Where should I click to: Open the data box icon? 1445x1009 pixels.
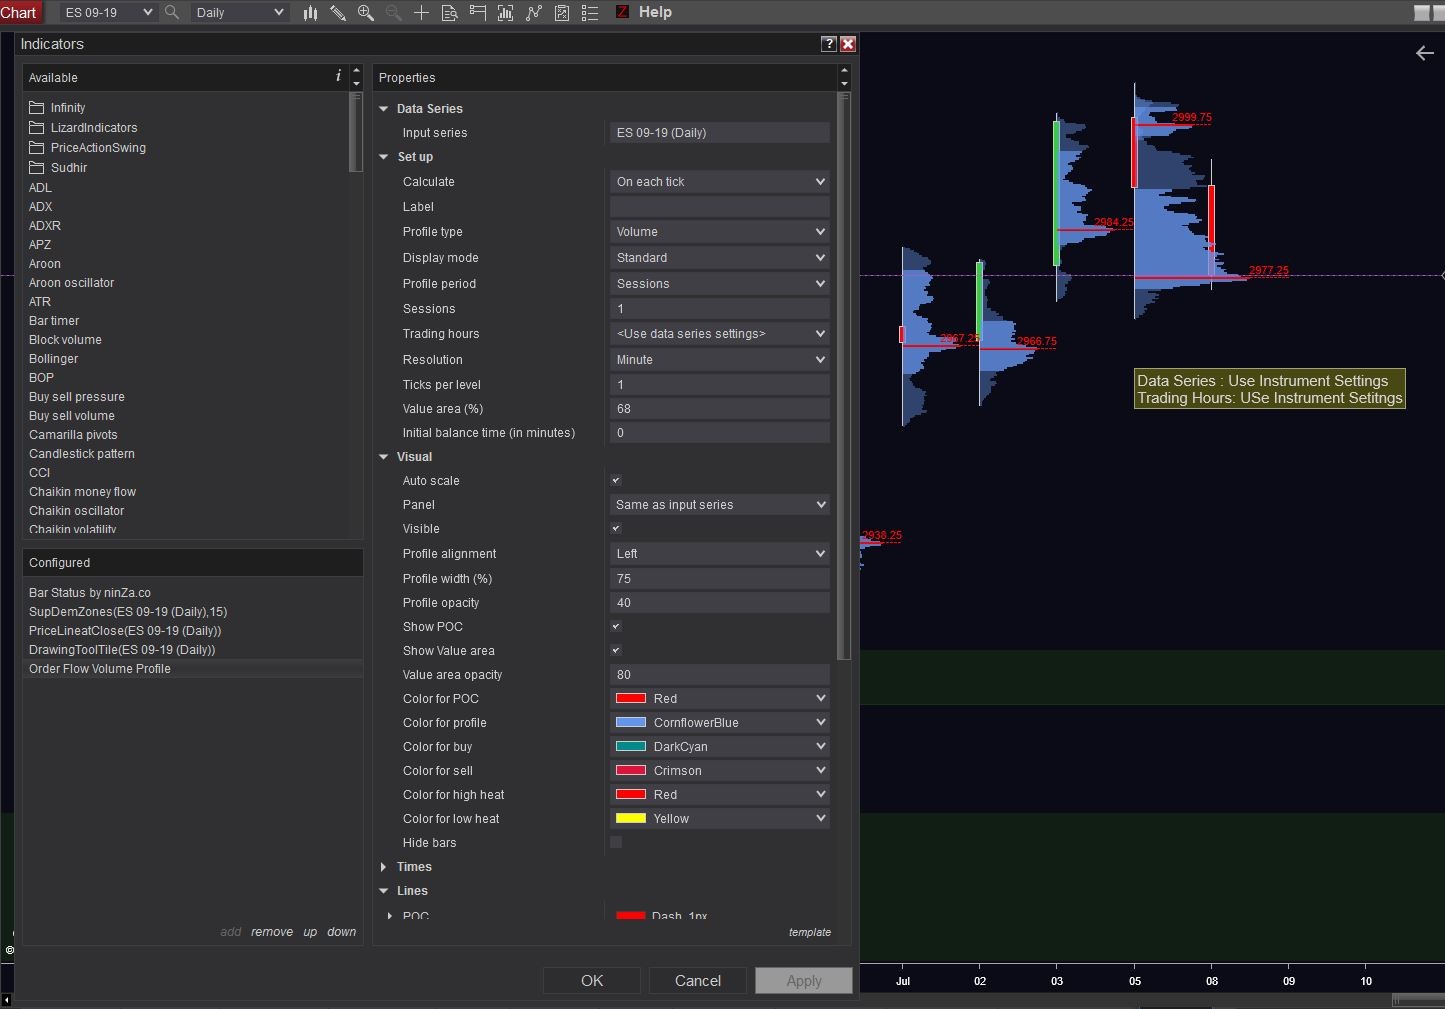pyautogui.click(x=449, y=12)
